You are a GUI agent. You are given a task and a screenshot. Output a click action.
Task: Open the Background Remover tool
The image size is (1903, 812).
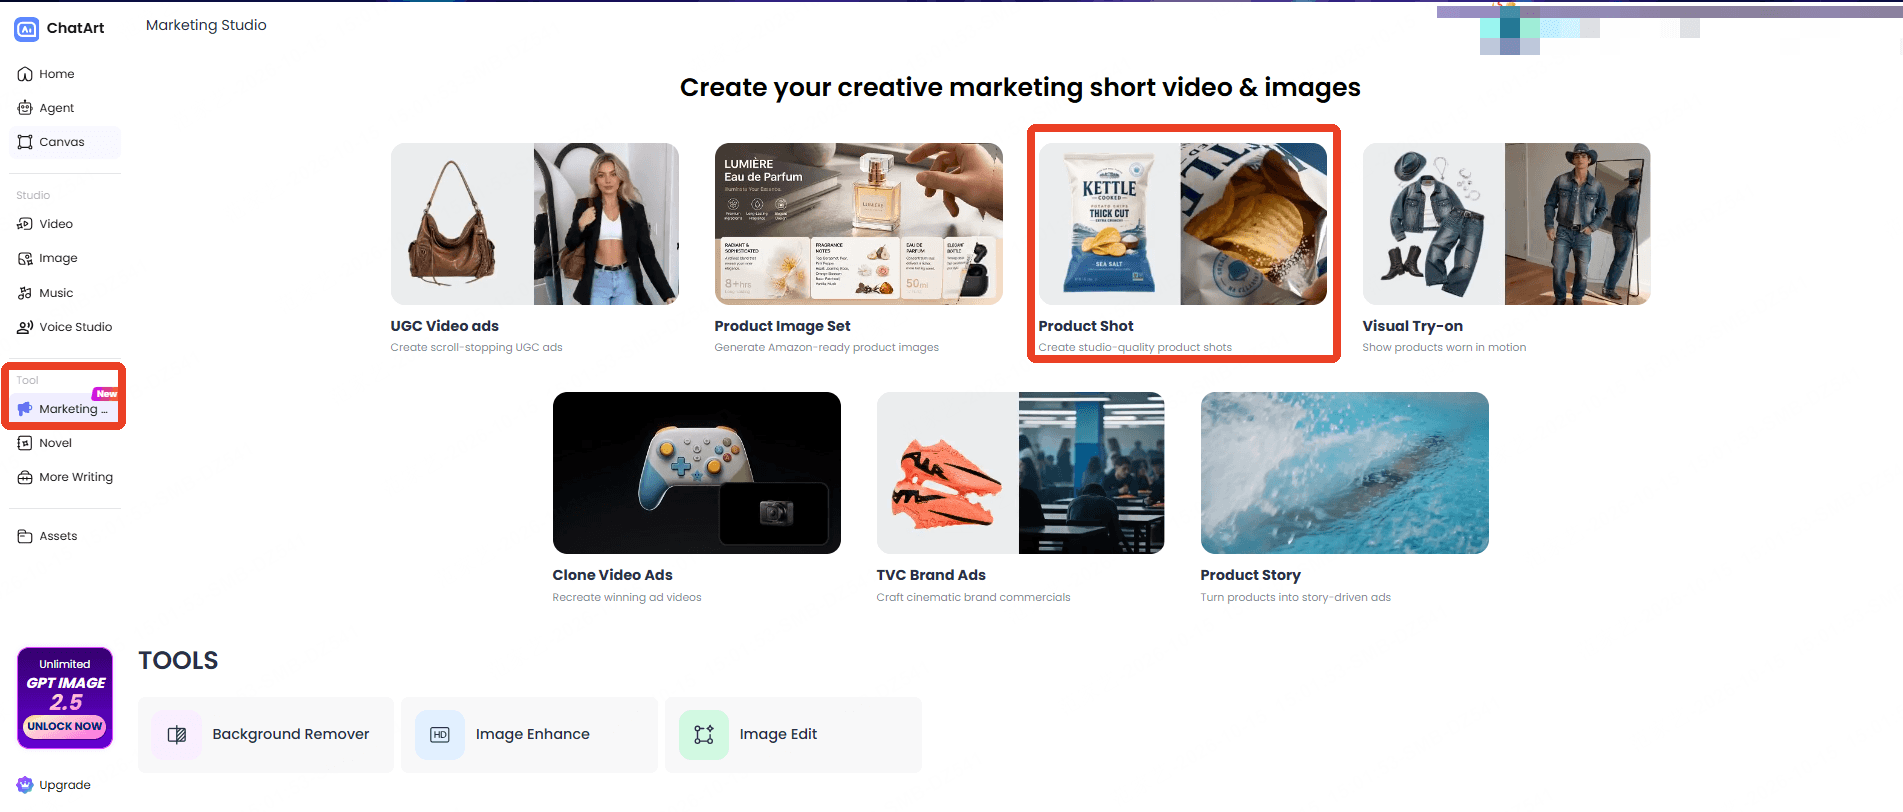[265, 735]
